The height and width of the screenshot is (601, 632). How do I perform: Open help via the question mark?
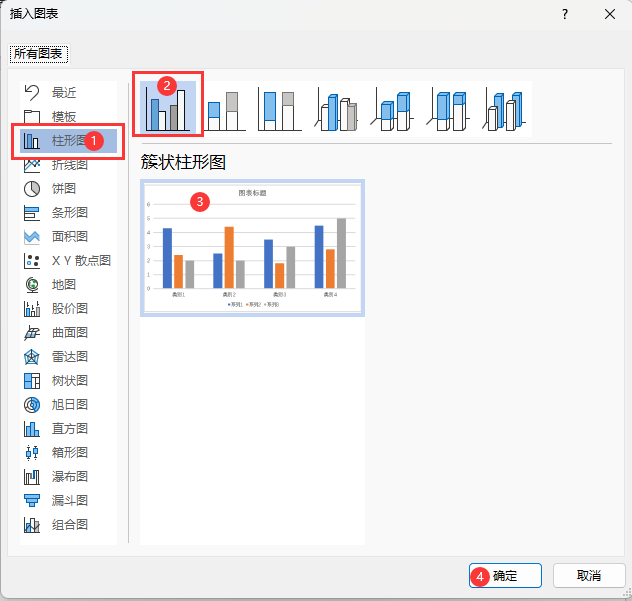565,15
